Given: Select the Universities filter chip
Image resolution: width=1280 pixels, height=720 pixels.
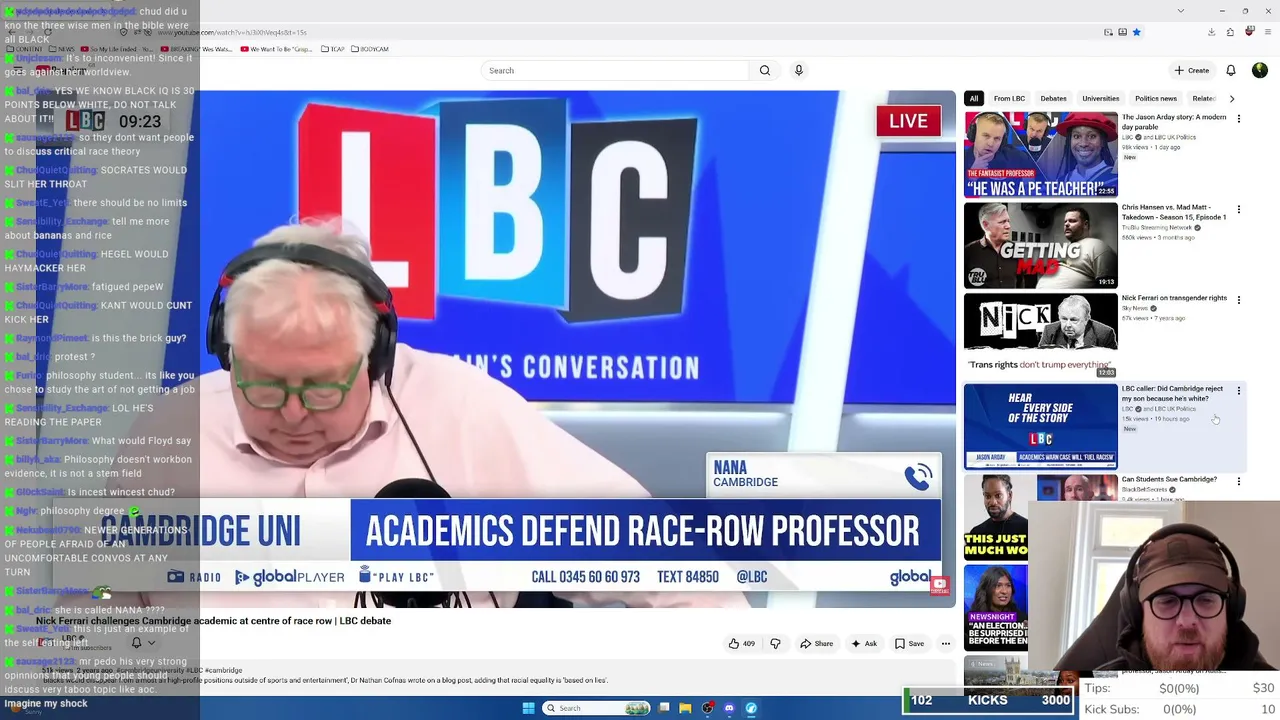Looking at the screenshot, I should click(x=1100, y=99).
